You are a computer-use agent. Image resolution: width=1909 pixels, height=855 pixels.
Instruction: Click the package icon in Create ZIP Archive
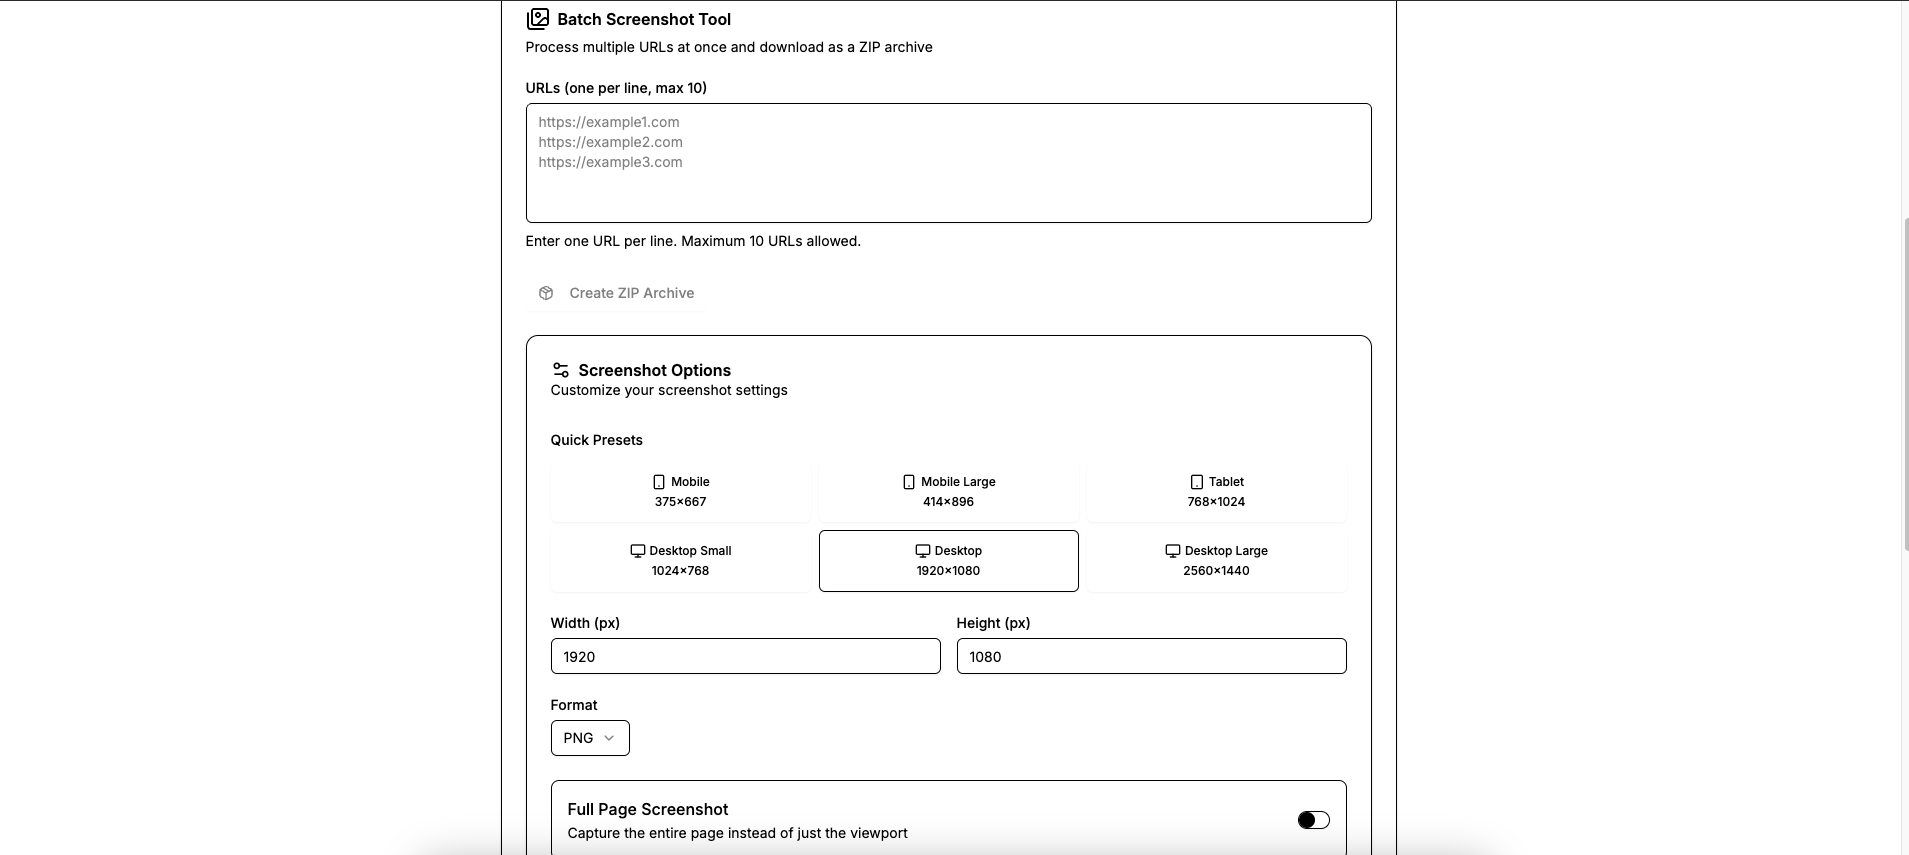(x=546, y=293)
